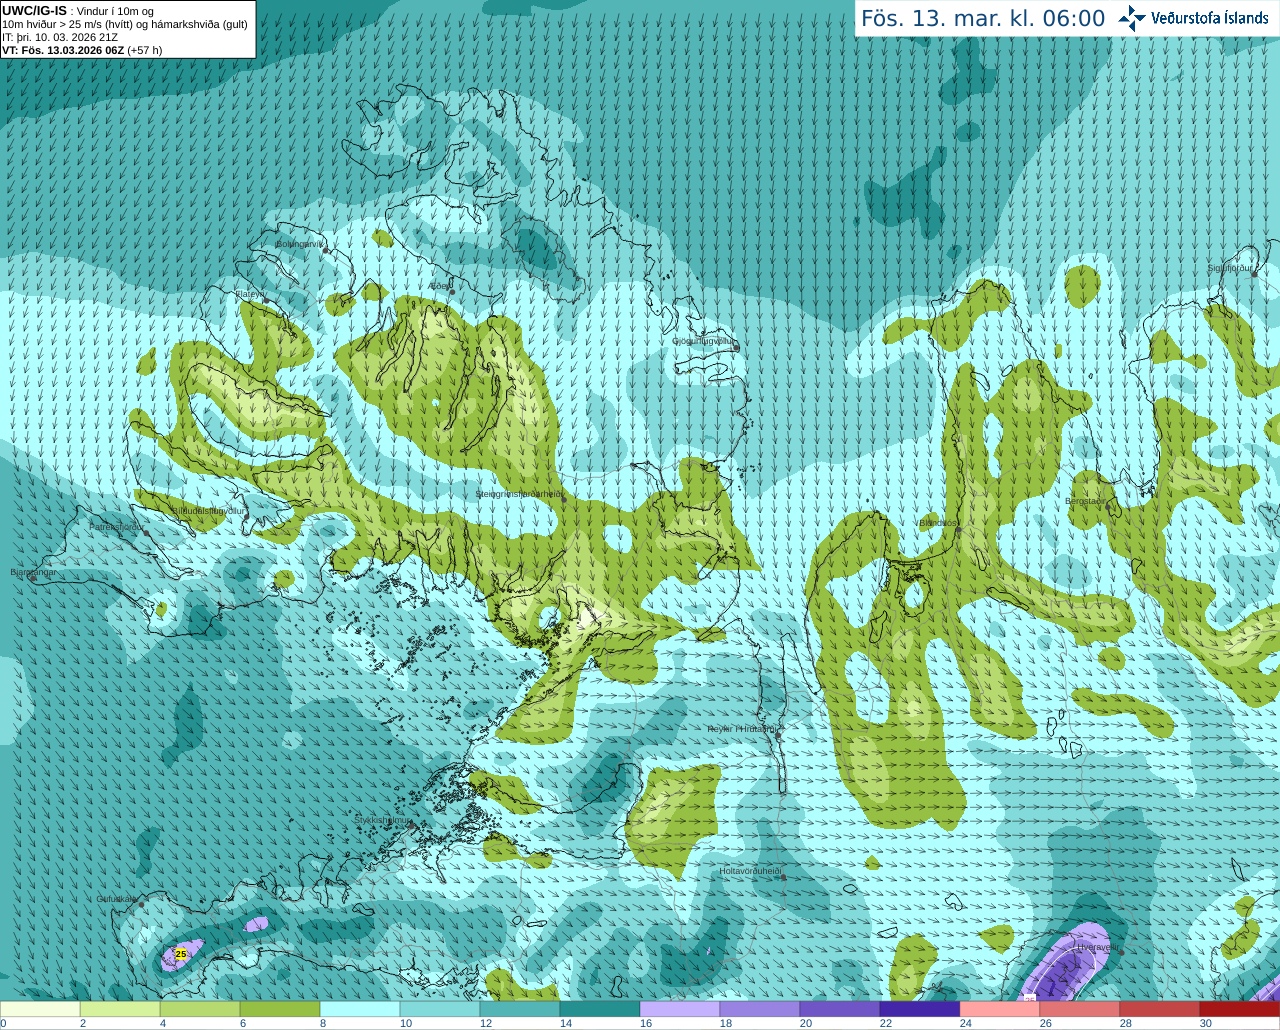Click the Holtavörðuheiði station label
The height and width of the screenshot is (1030, 1280).
pos(751,871)
